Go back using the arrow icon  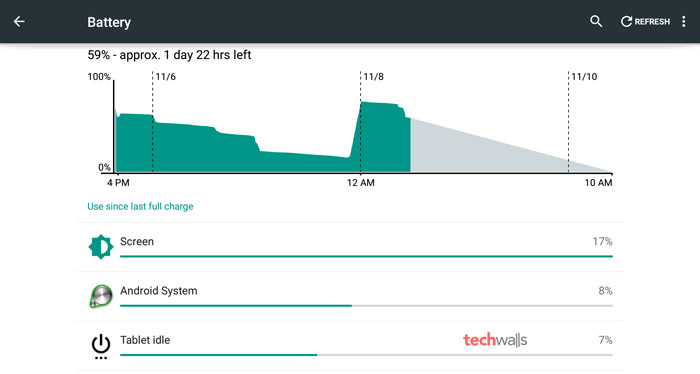click(x=19, y=21)
